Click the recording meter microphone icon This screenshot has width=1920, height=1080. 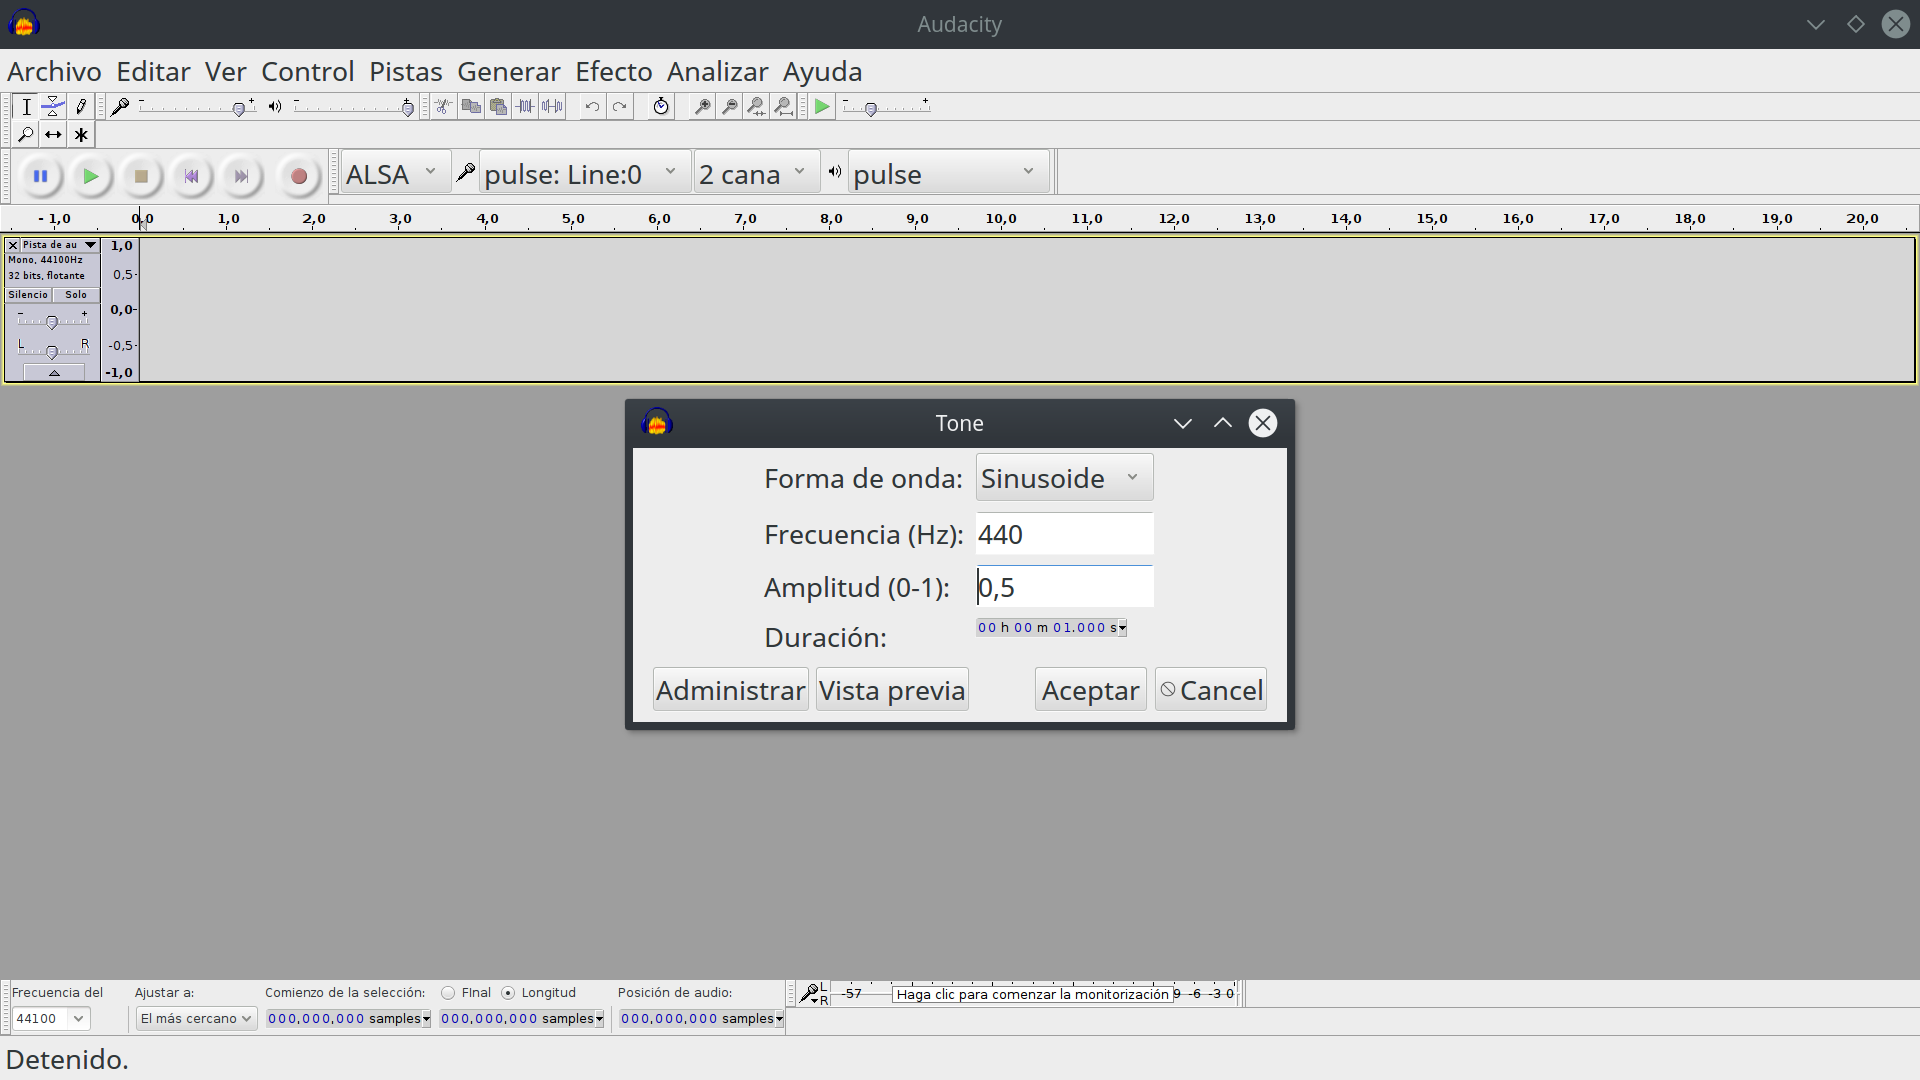[809, 994]
